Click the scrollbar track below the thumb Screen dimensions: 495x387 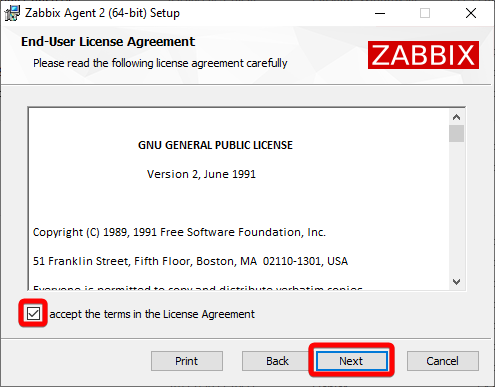(456, 208)
